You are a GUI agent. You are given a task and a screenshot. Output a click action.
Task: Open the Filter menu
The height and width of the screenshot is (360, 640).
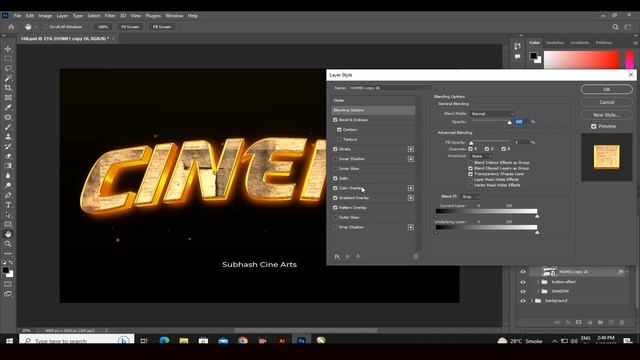click(x=110, y=16)
